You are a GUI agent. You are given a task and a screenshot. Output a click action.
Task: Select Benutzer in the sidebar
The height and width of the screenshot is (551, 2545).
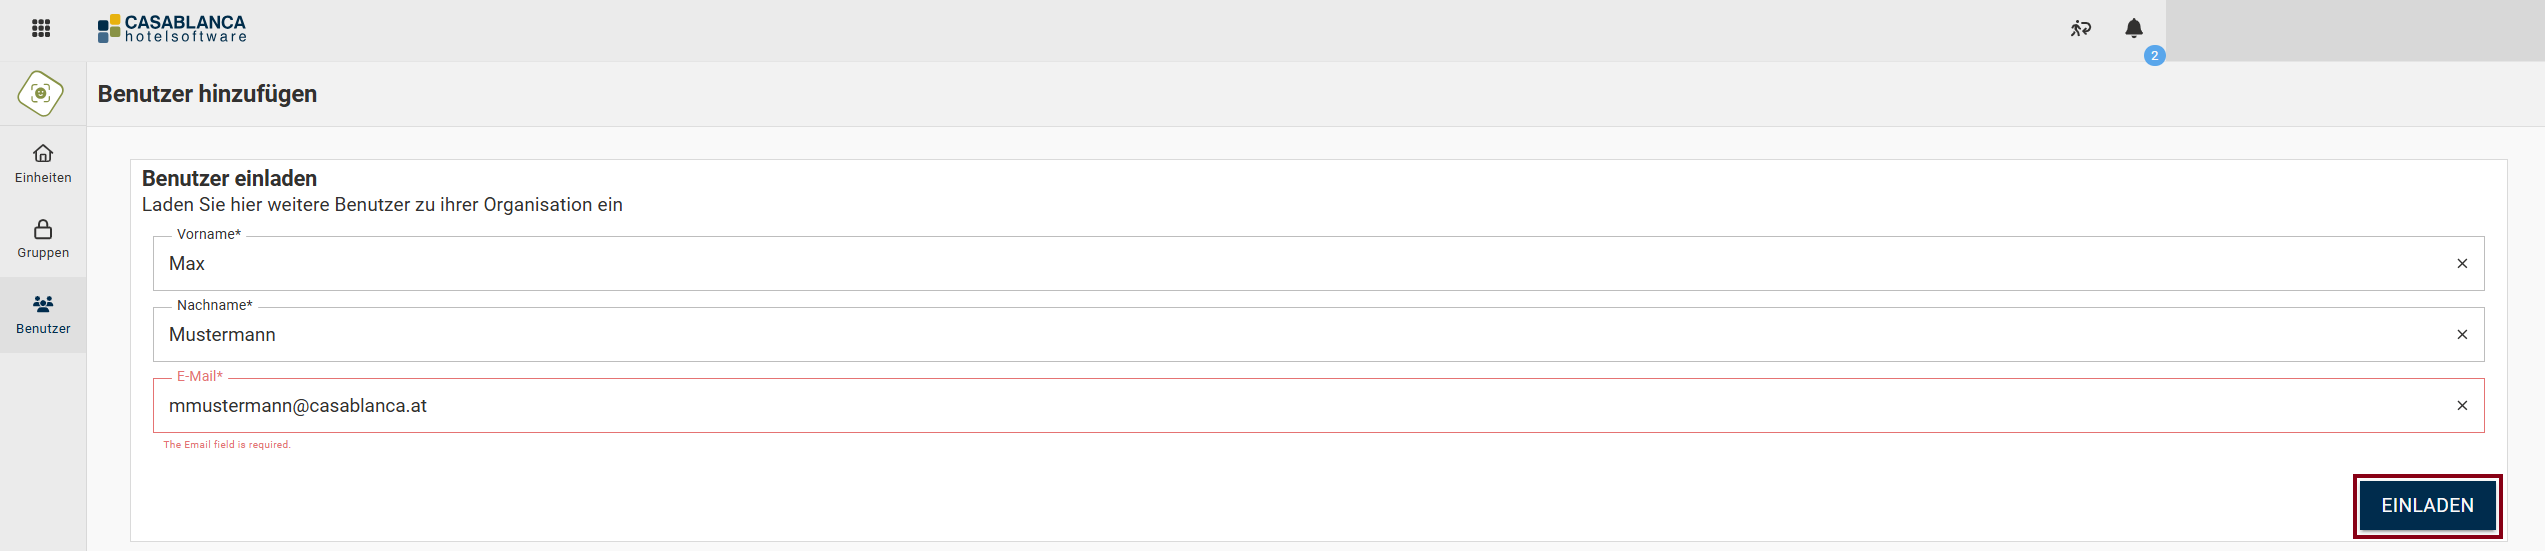coord(43,315)
